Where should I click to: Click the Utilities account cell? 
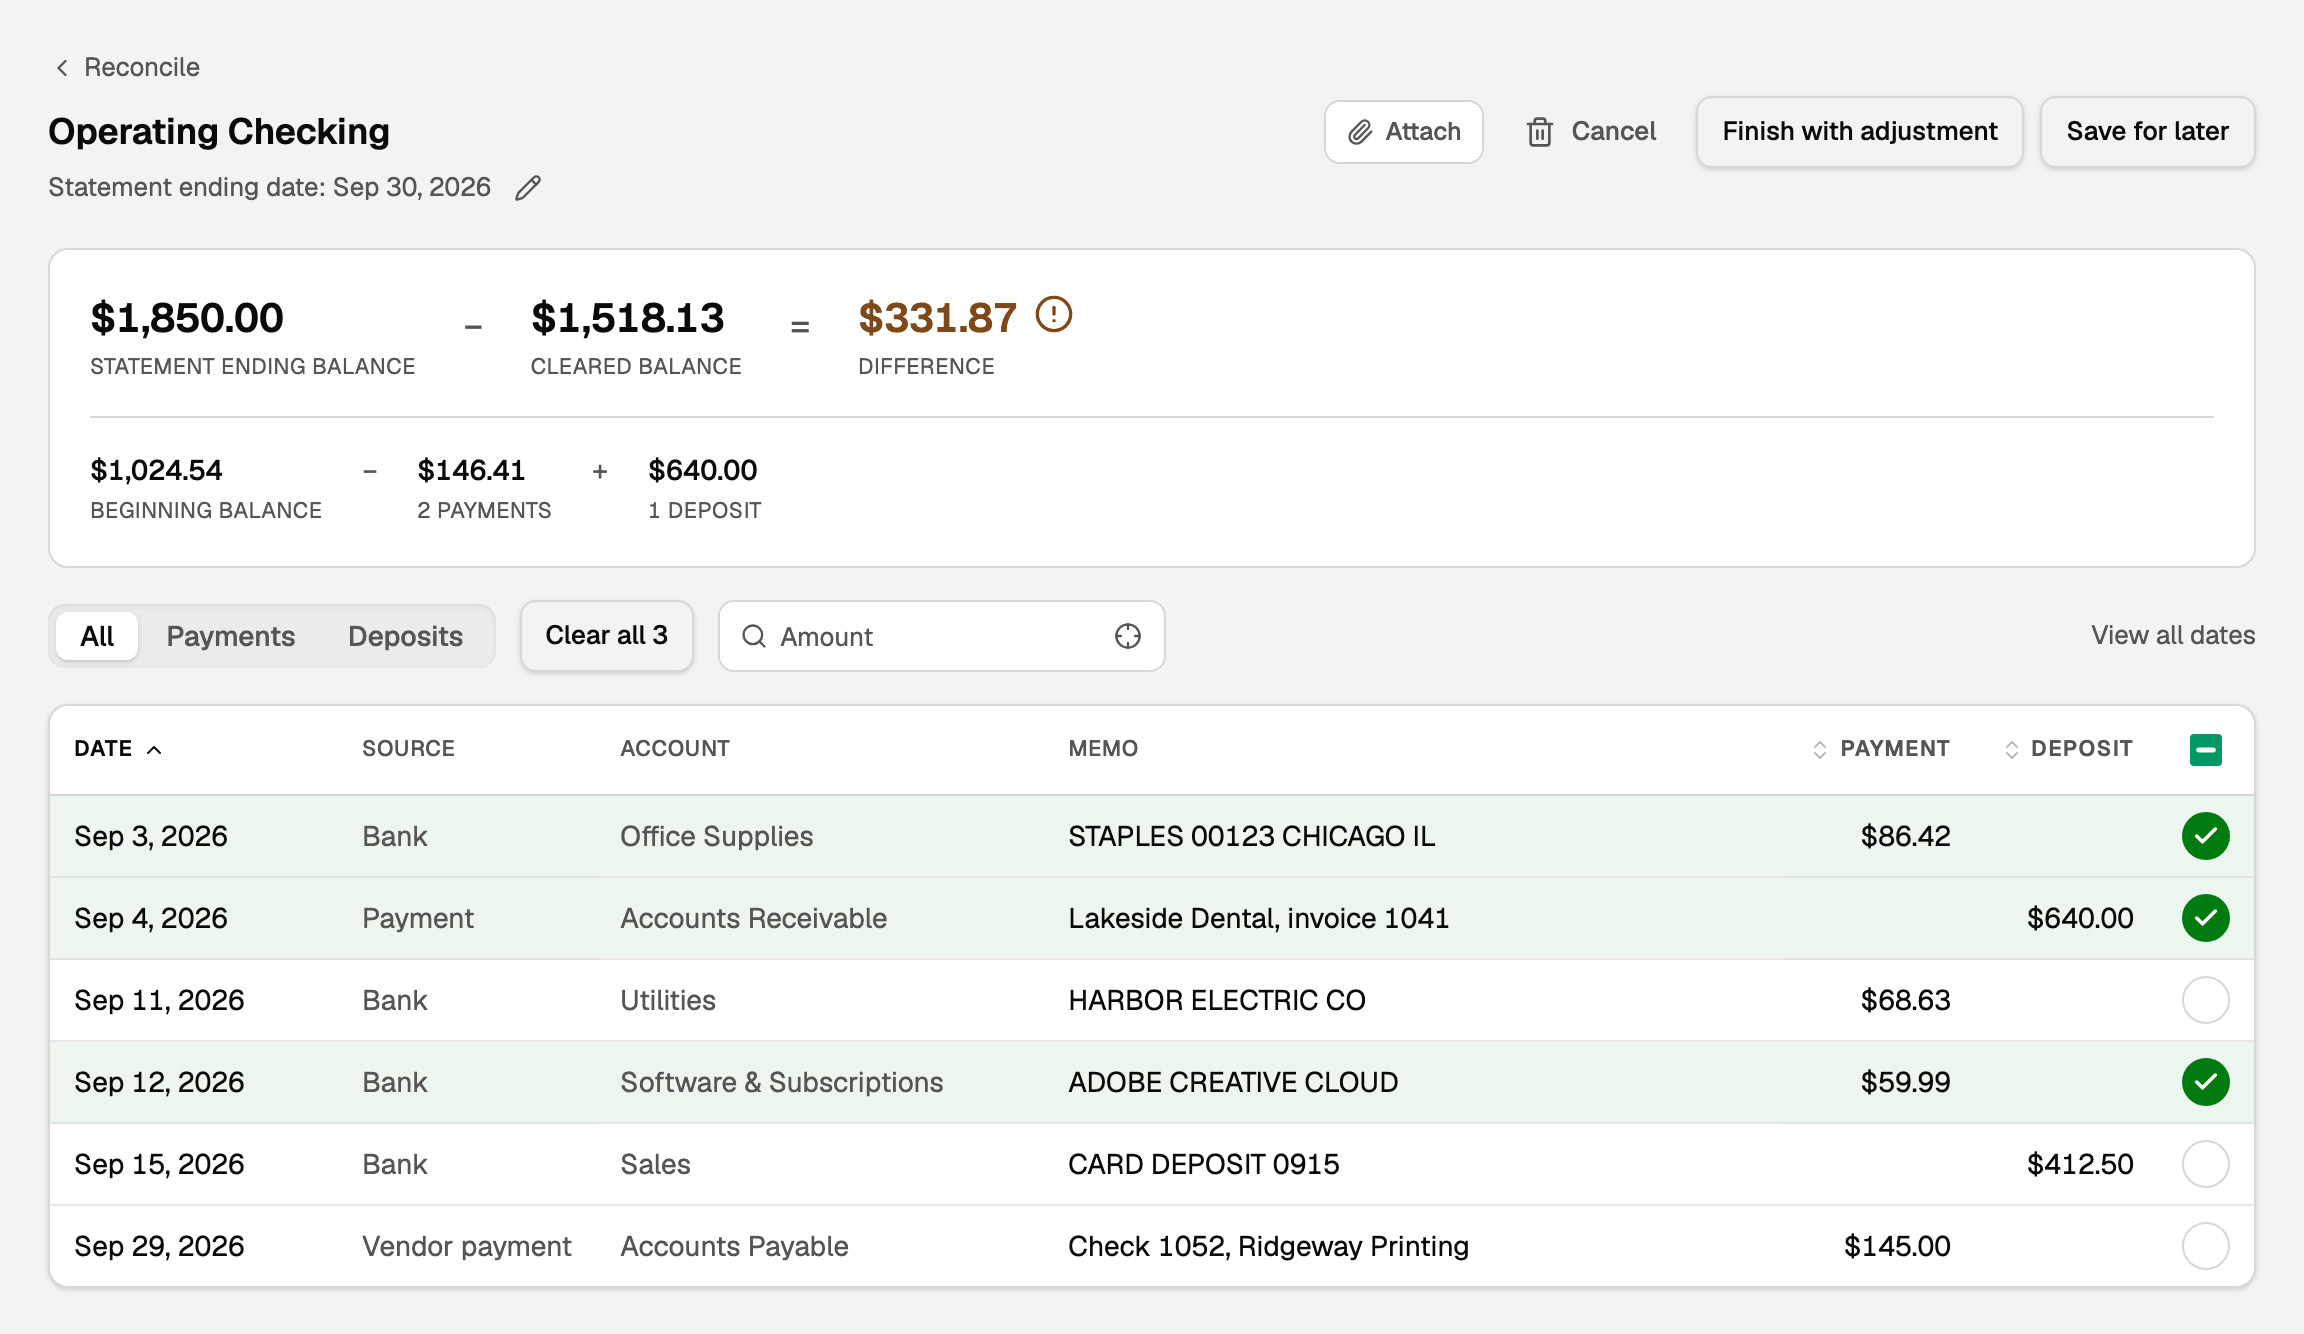pyautogui.click(x=668, y=1000)
